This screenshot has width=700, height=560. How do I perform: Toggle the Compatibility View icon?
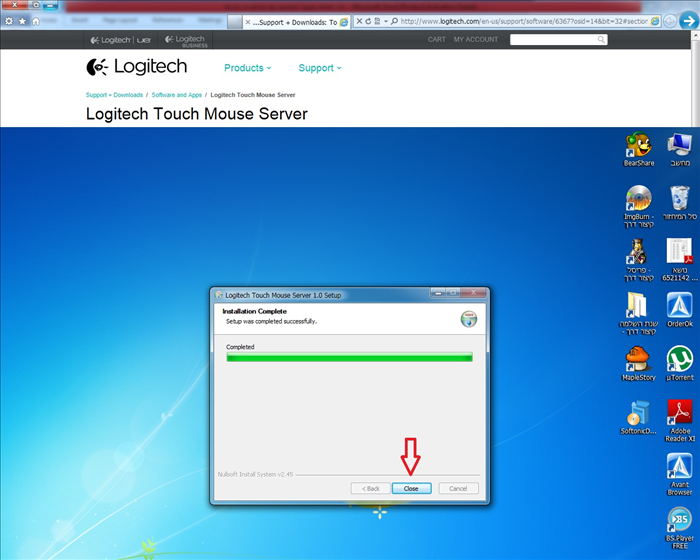[x=377, y=21]
